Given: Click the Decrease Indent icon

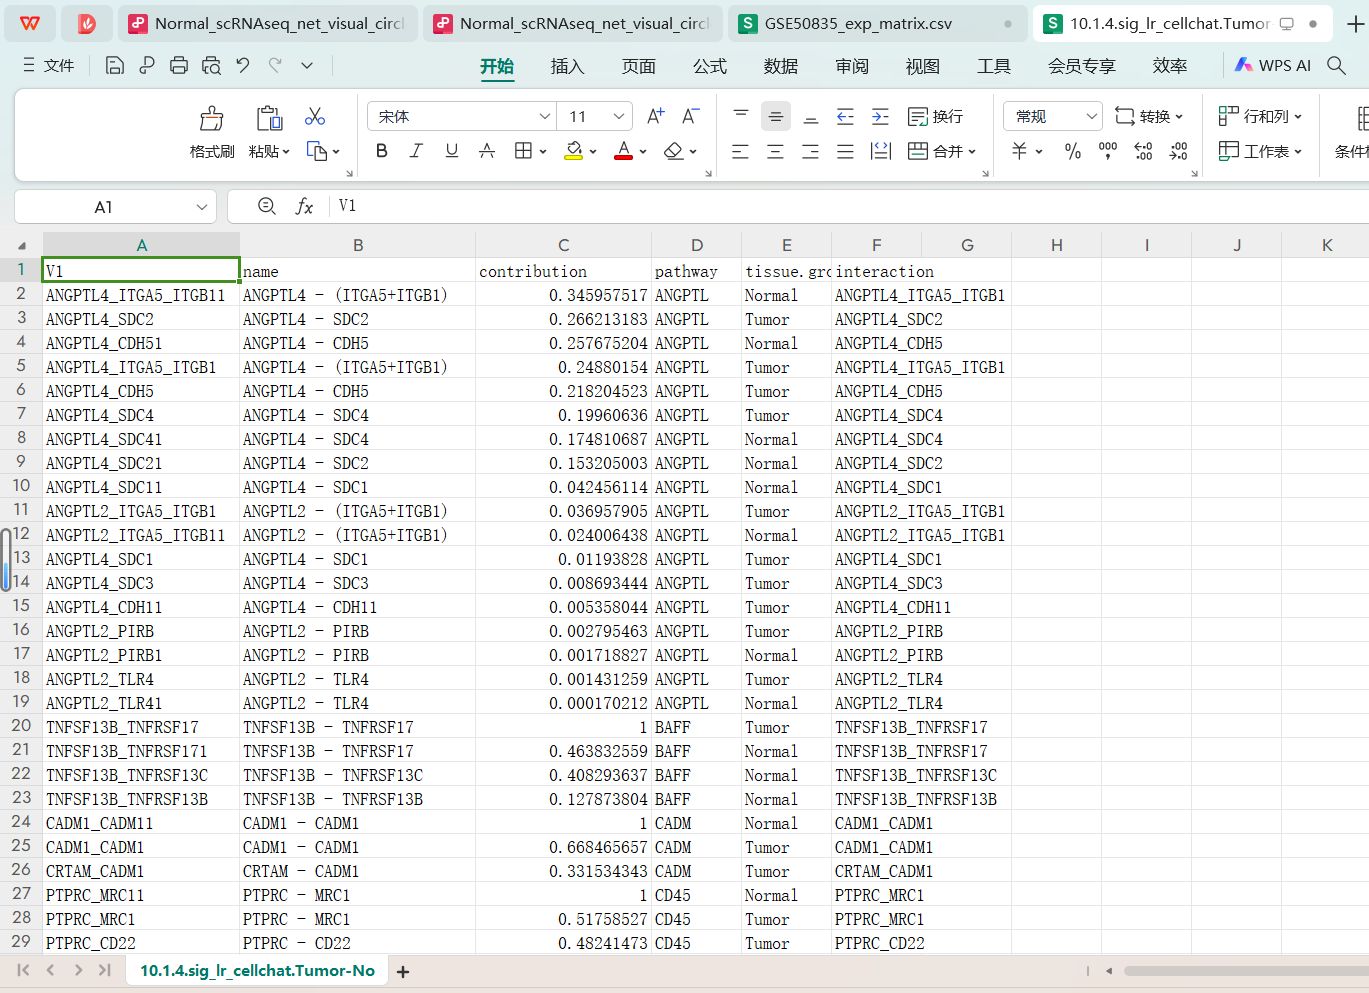Looking at the screenshot, I should coord(845,116).
